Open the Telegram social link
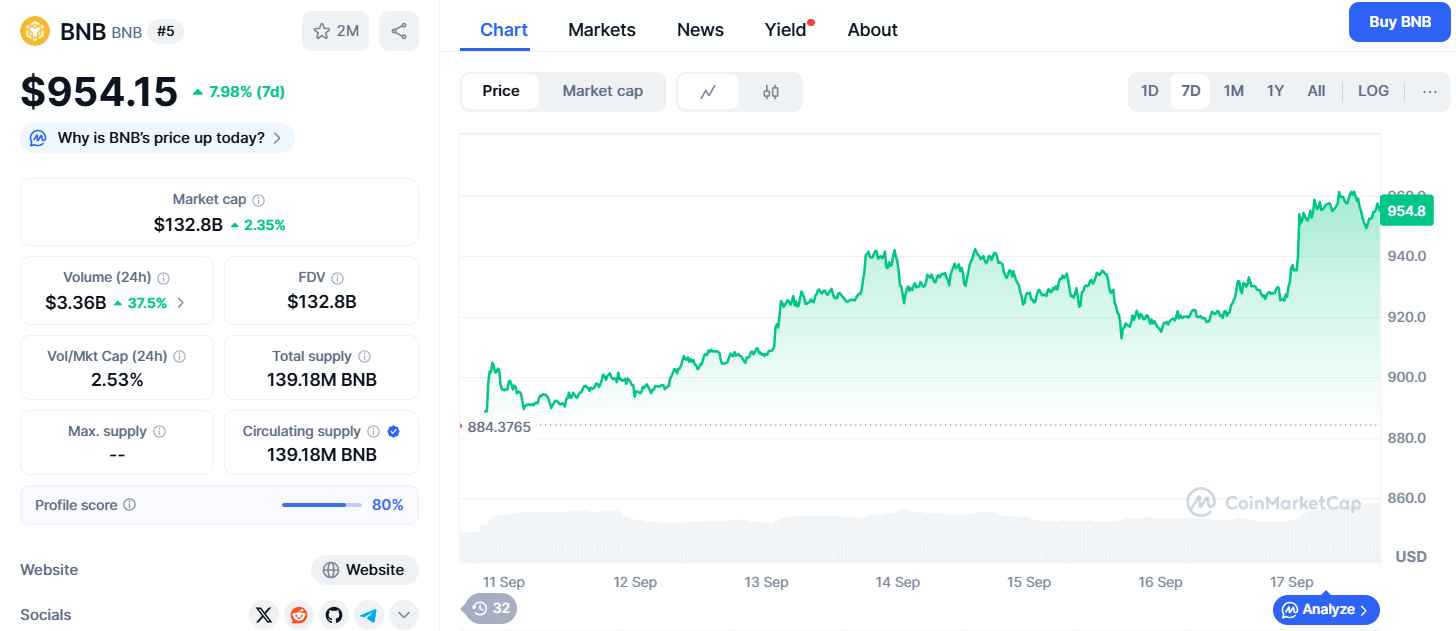 tap(369, 615)
